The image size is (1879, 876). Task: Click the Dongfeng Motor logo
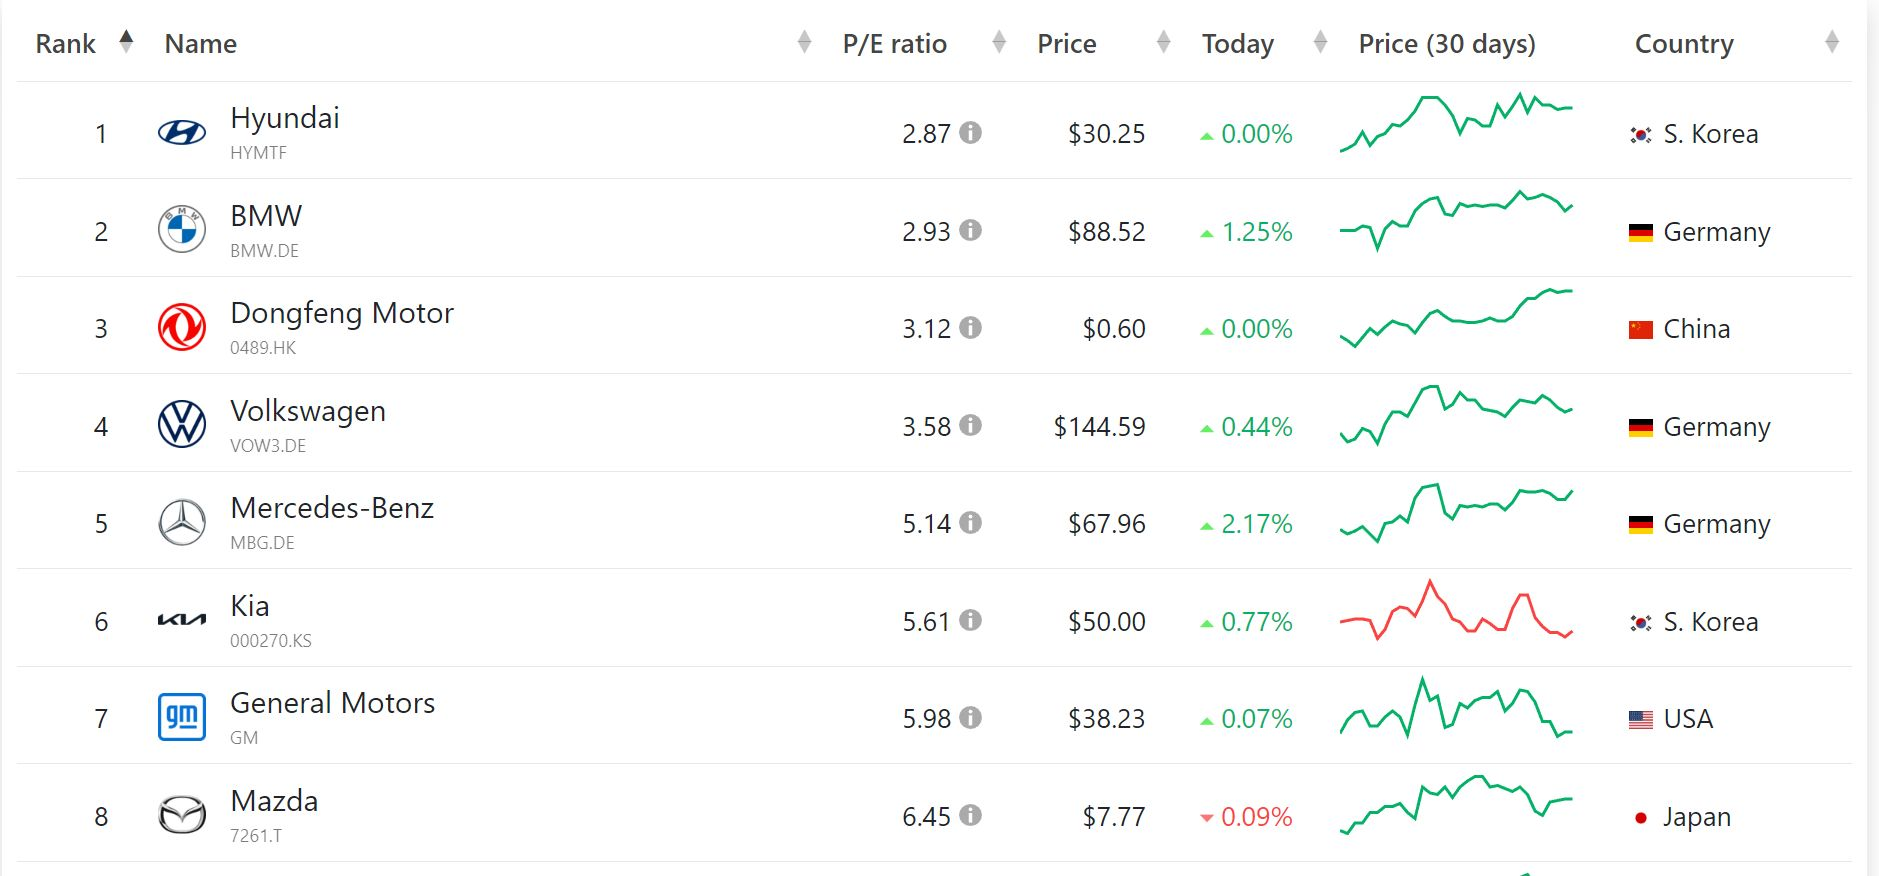[x=182, y=327]
